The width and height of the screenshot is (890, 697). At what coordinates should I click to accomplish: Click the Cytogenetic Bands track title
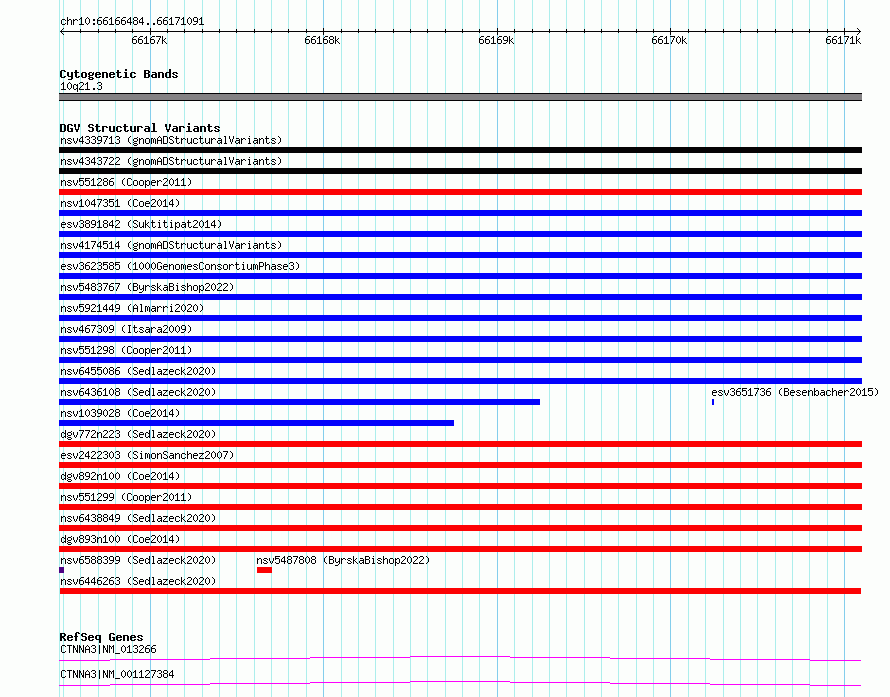pos(119,74)
